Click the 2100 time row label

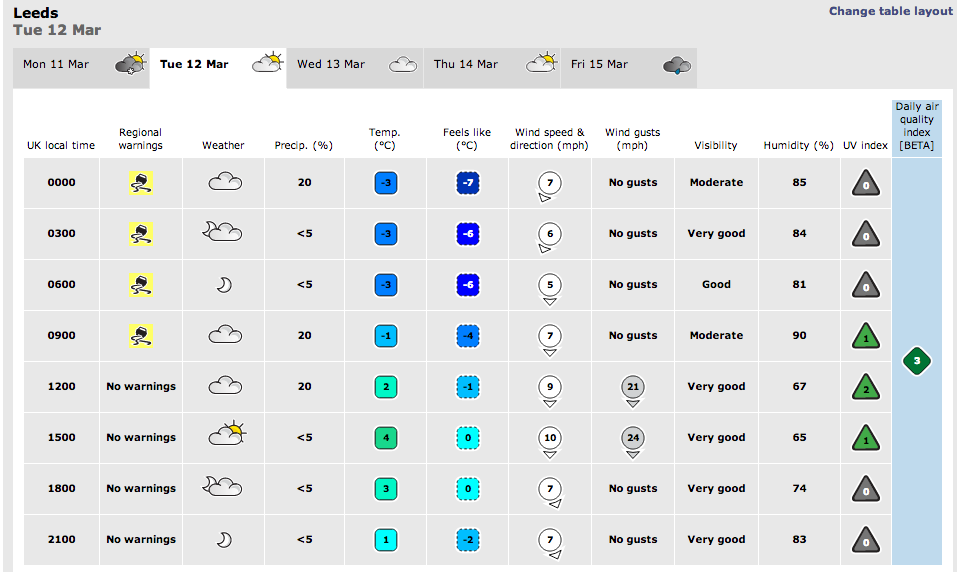pos(62,540)
